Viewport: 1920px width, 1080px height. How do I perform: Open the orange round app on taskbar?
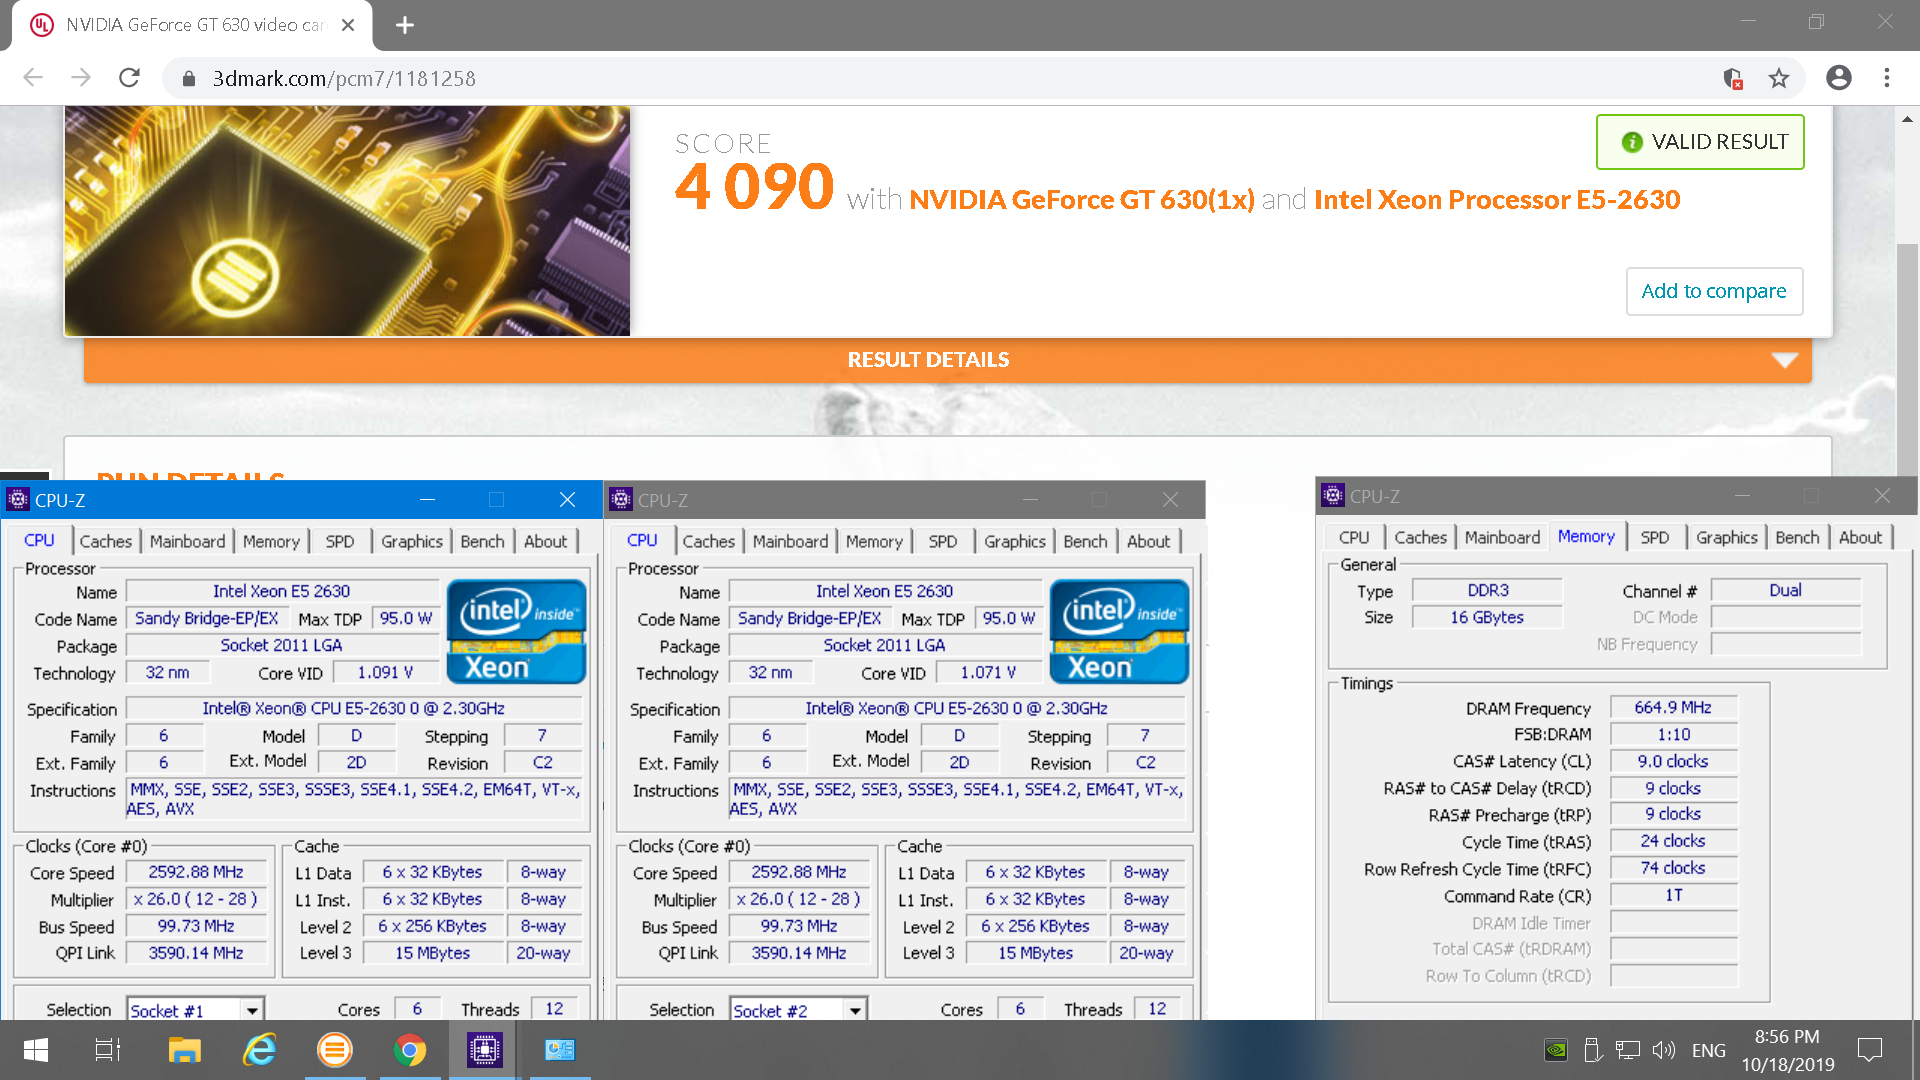tap(334, 1050)
